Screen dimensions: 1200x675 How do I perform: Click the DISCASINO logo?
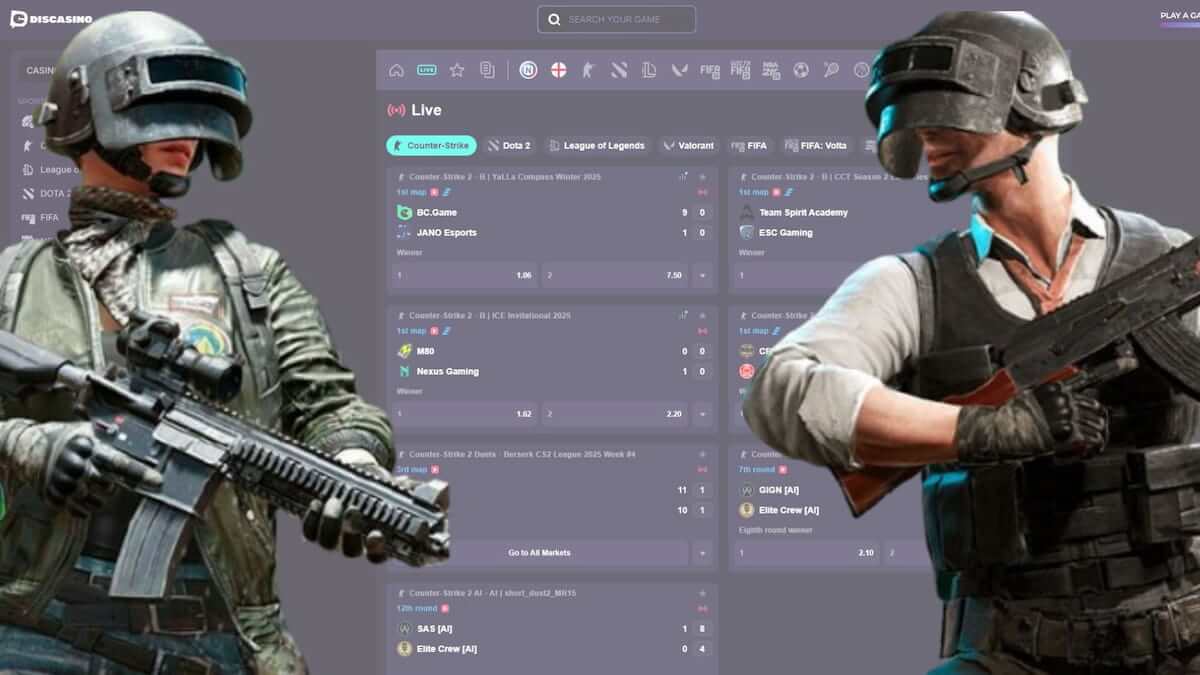51,19
